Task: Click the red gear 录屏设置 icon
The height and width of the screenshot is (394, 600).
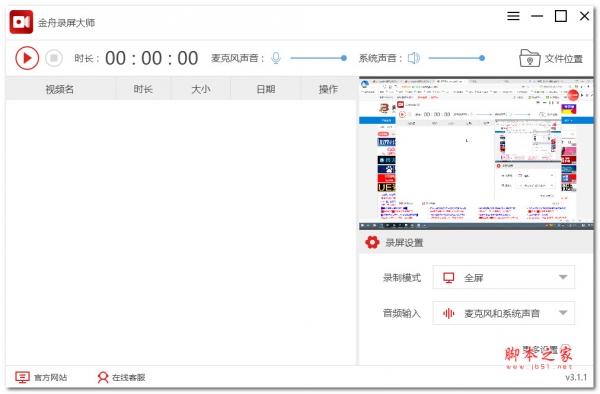Action: 372,243
